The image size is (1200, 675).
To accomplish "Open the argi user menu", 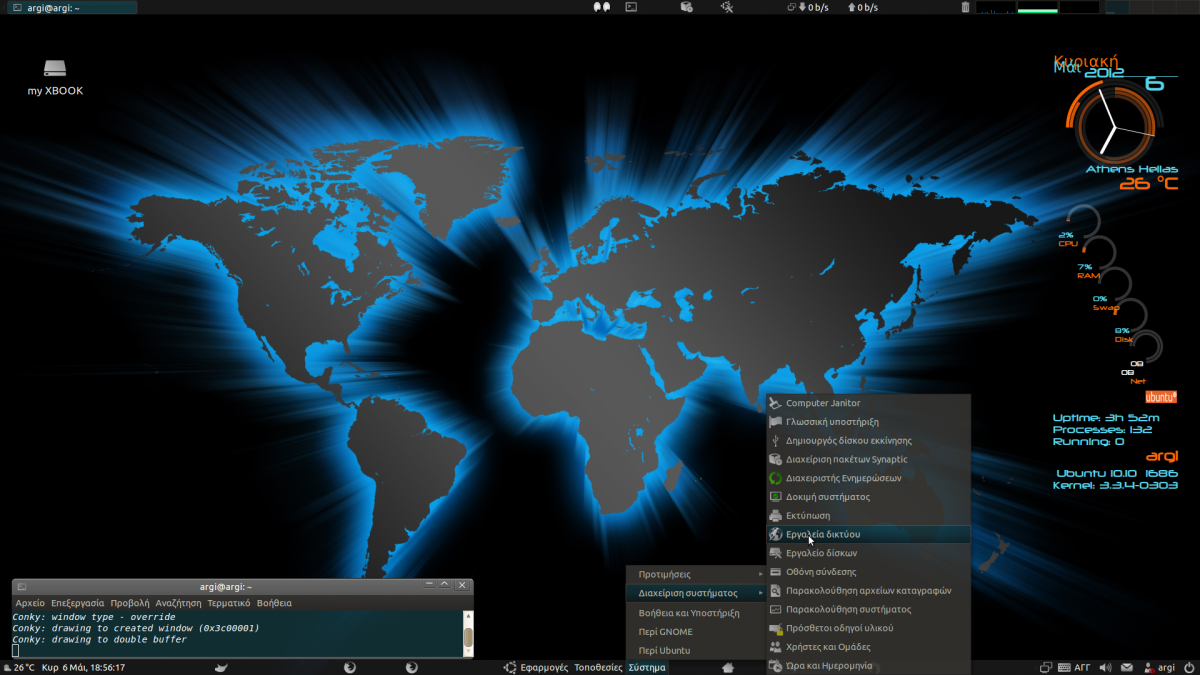I will [1158, 667].
